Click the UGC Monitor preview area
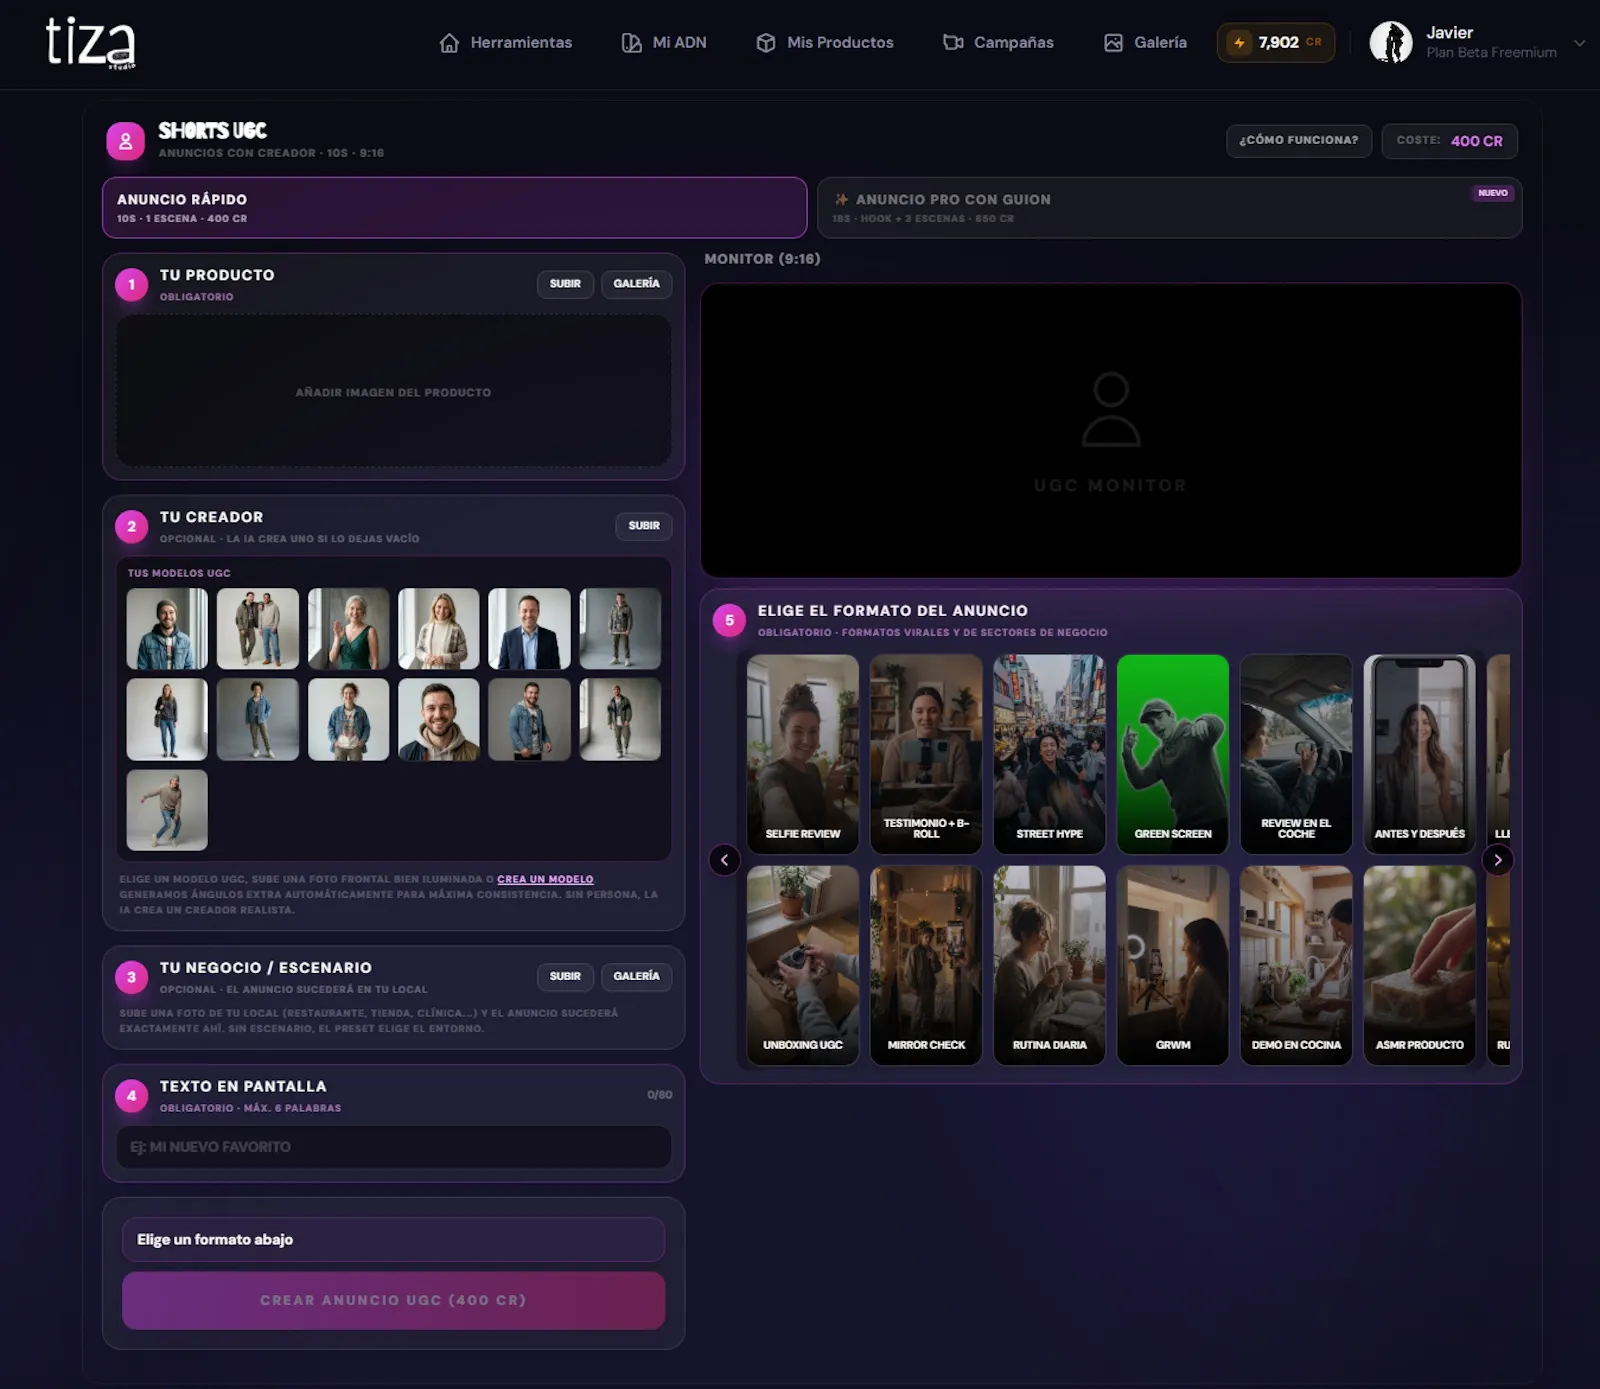1600x1389 pixels. (x=1111, y=431)
